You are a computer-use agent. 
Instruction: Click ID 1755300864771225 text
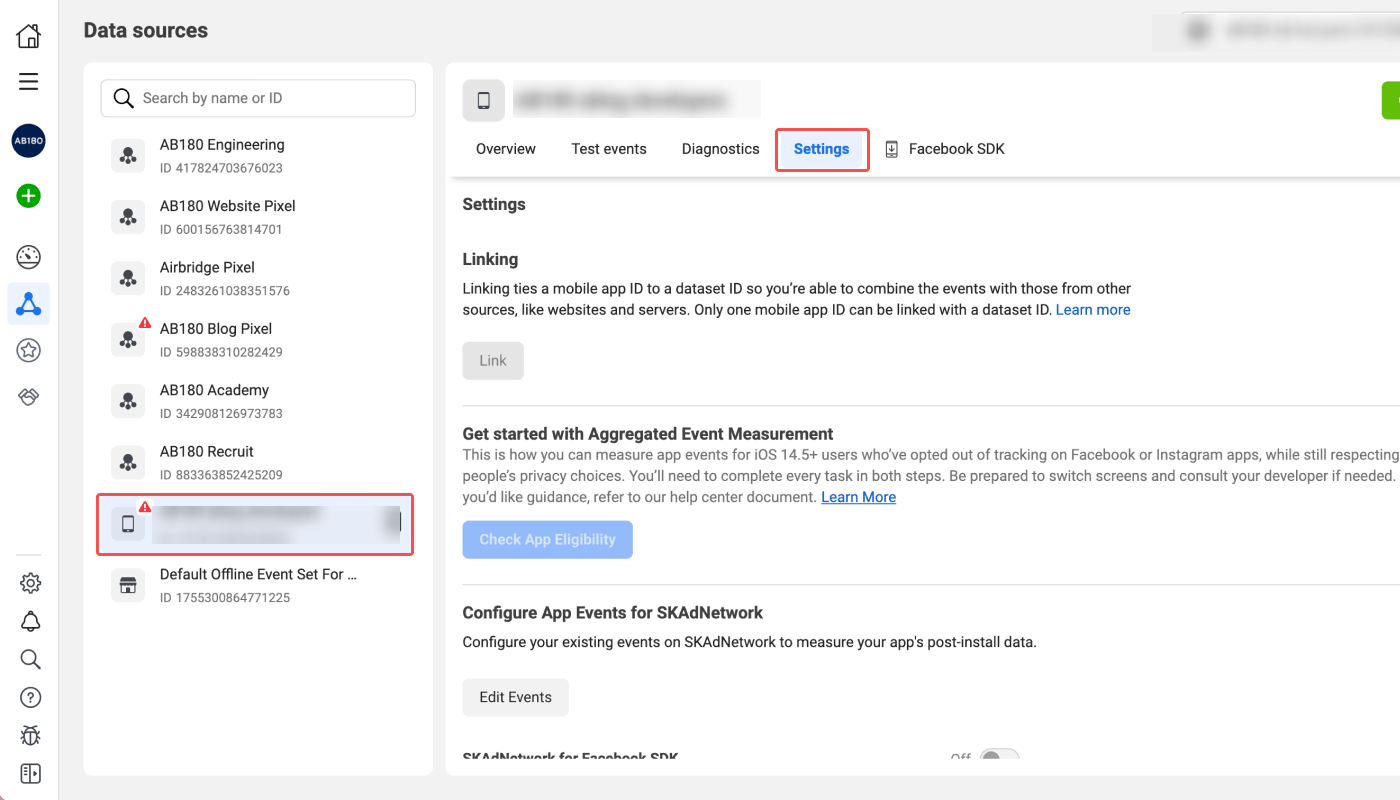pyautogui.click(x=225, y=598)
